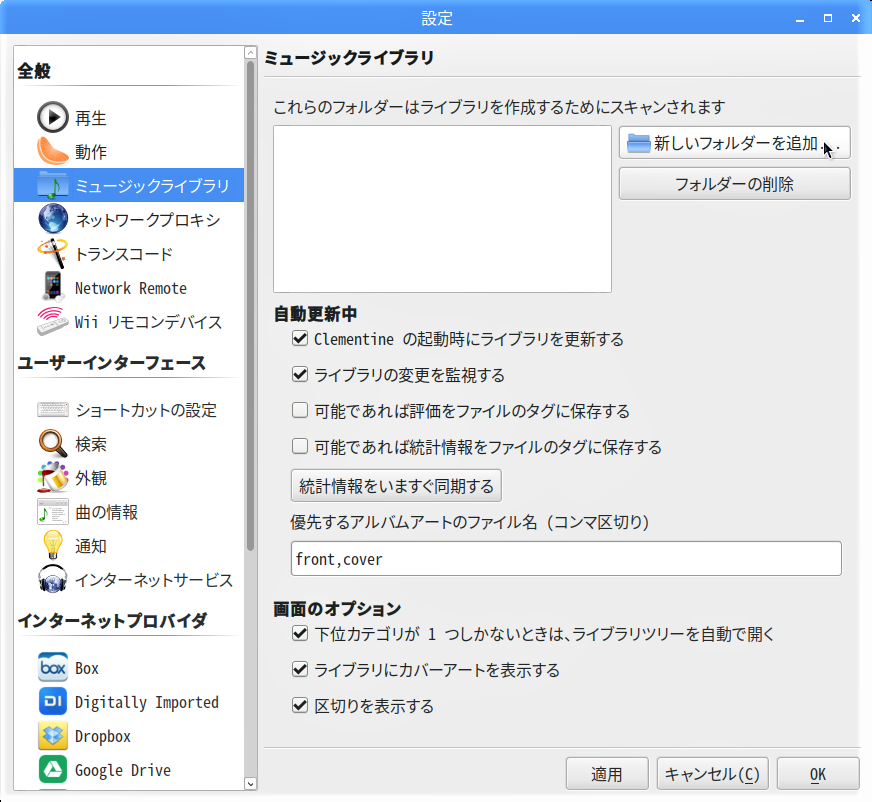Screen dimensions: 872x802
Task: Click the ミュージックライブラリ folder icon
Action: point(53,185)
